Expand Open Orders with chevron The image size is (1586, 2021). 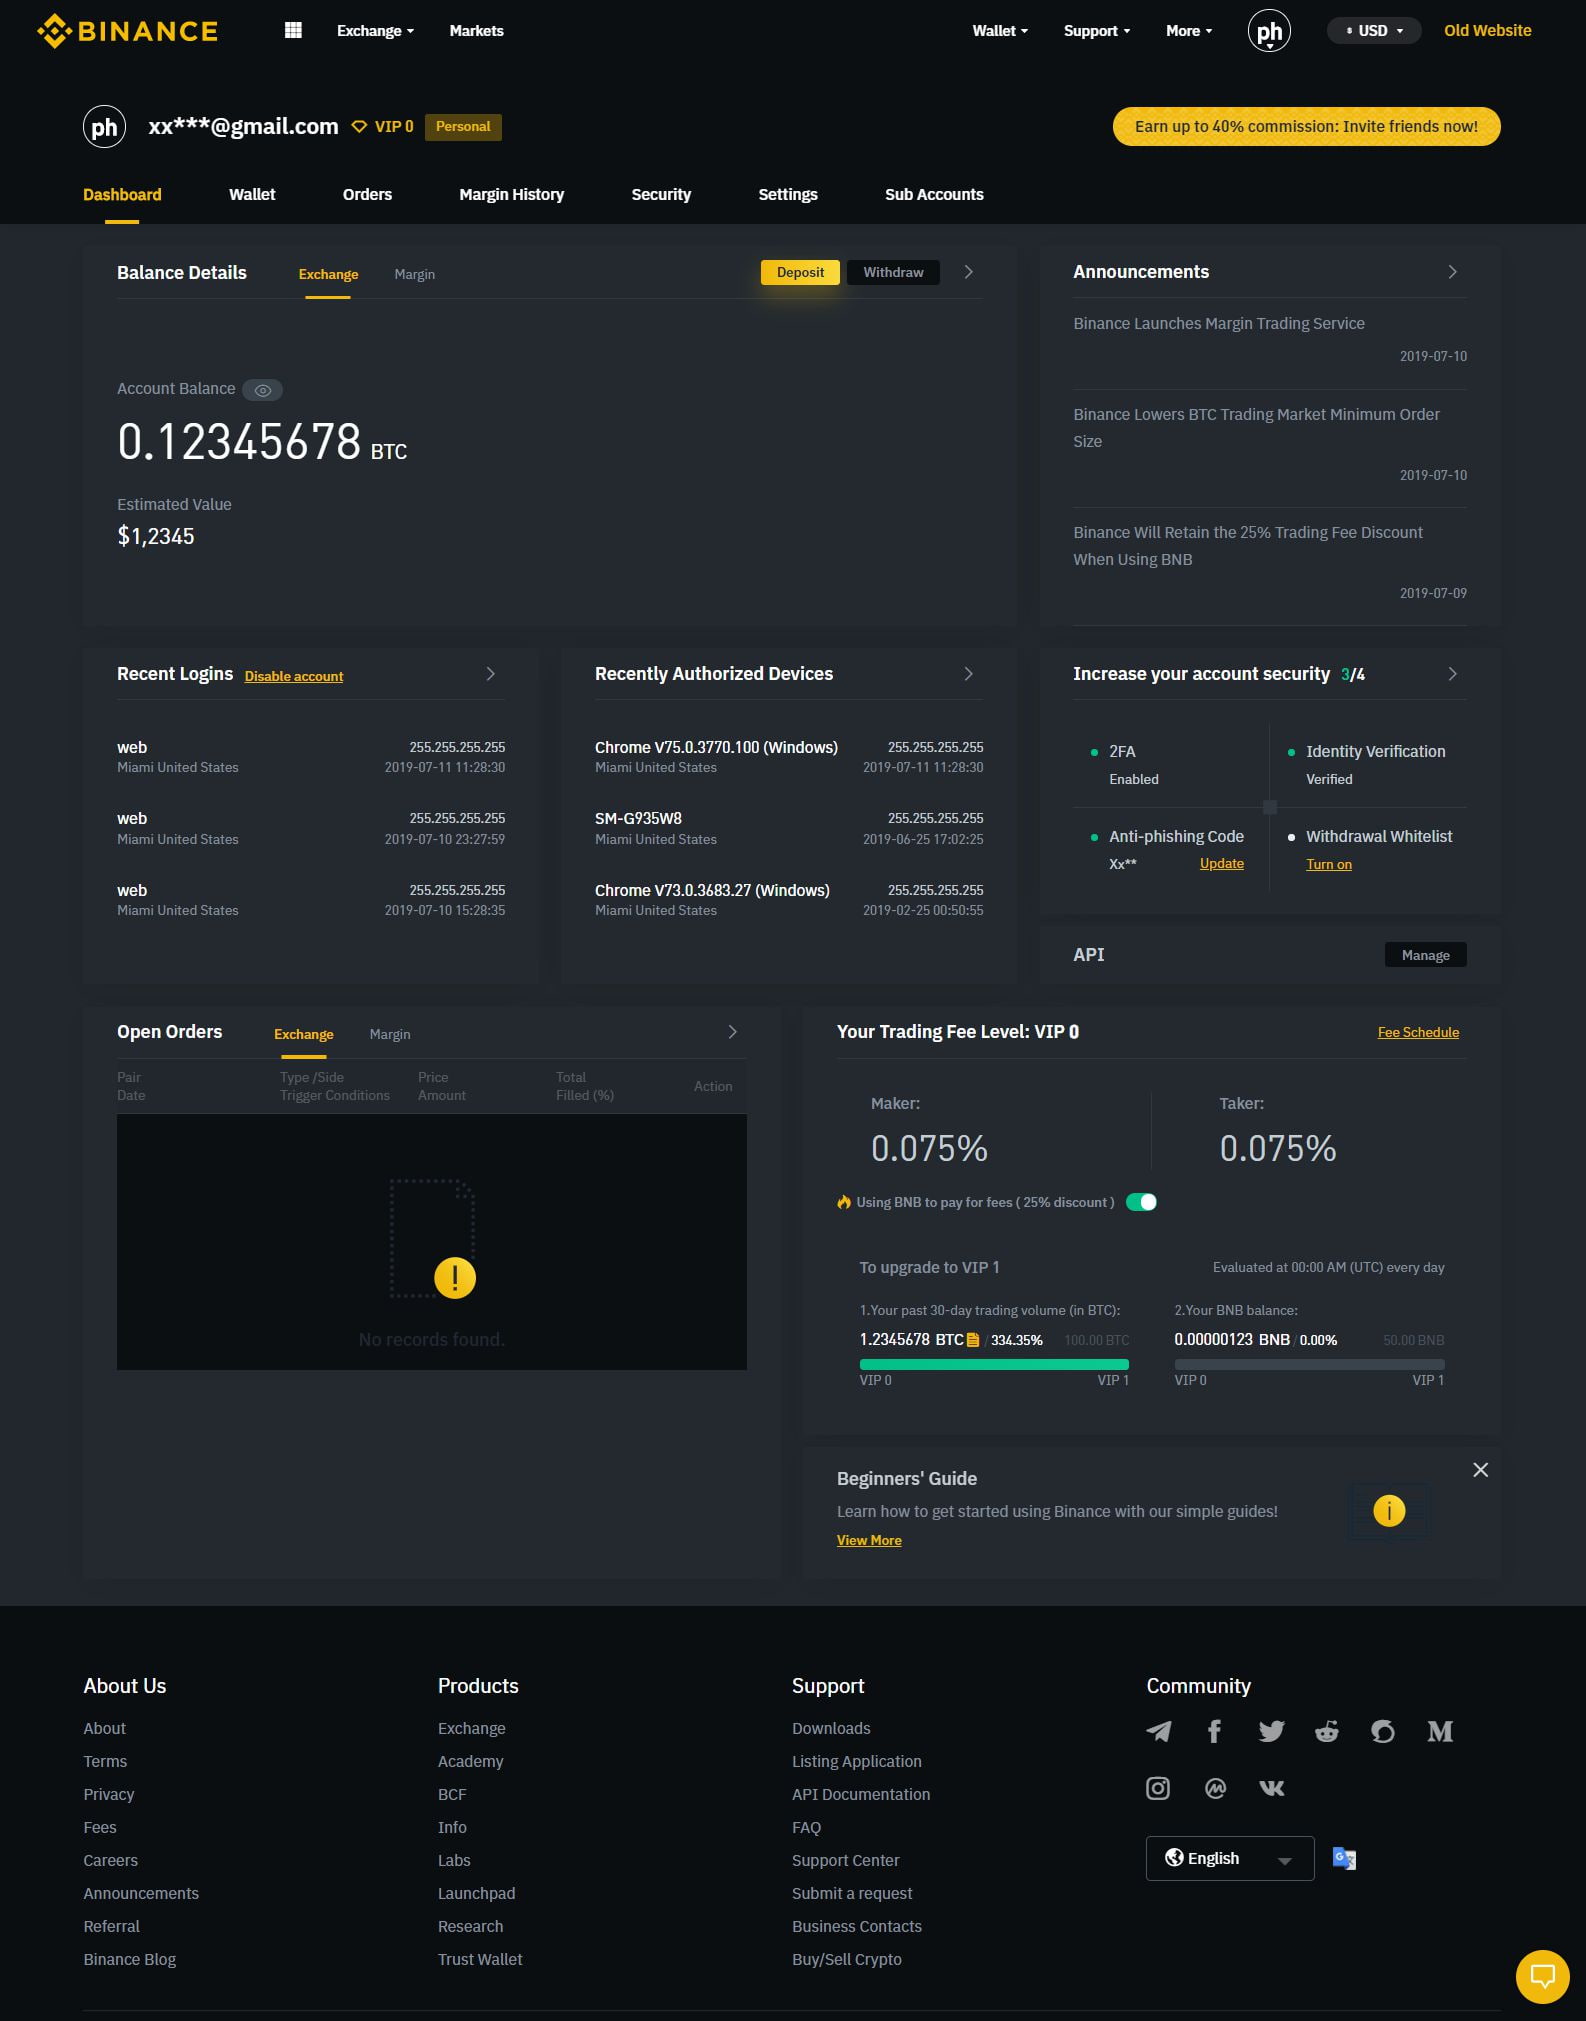point(732,1032)
